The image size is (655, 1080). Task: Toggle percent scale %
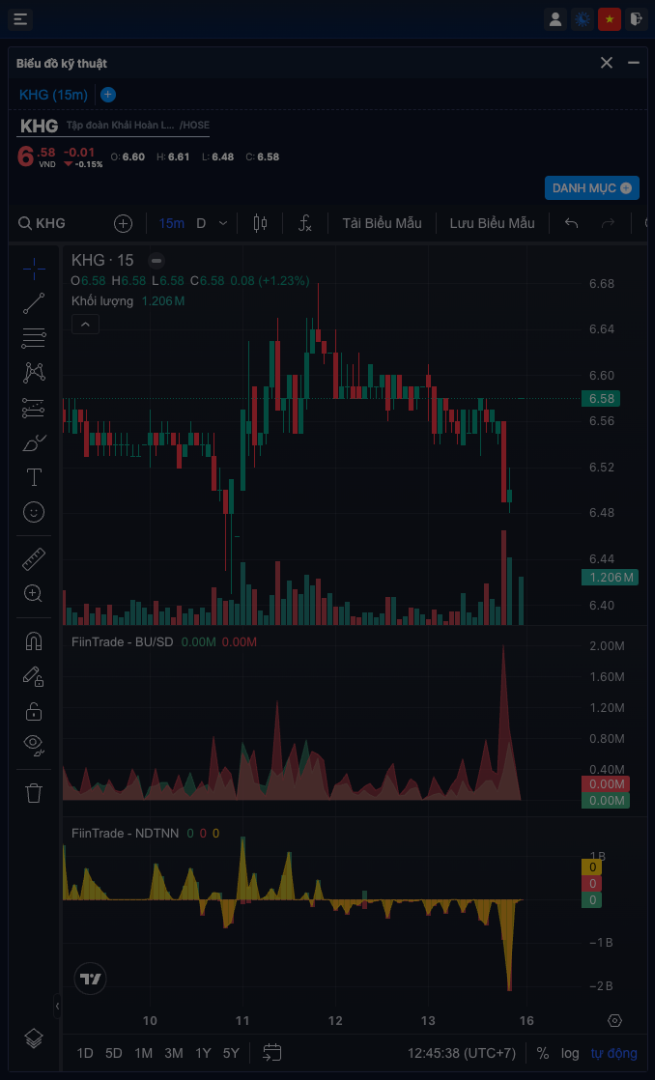click(x=543, y=1053)
